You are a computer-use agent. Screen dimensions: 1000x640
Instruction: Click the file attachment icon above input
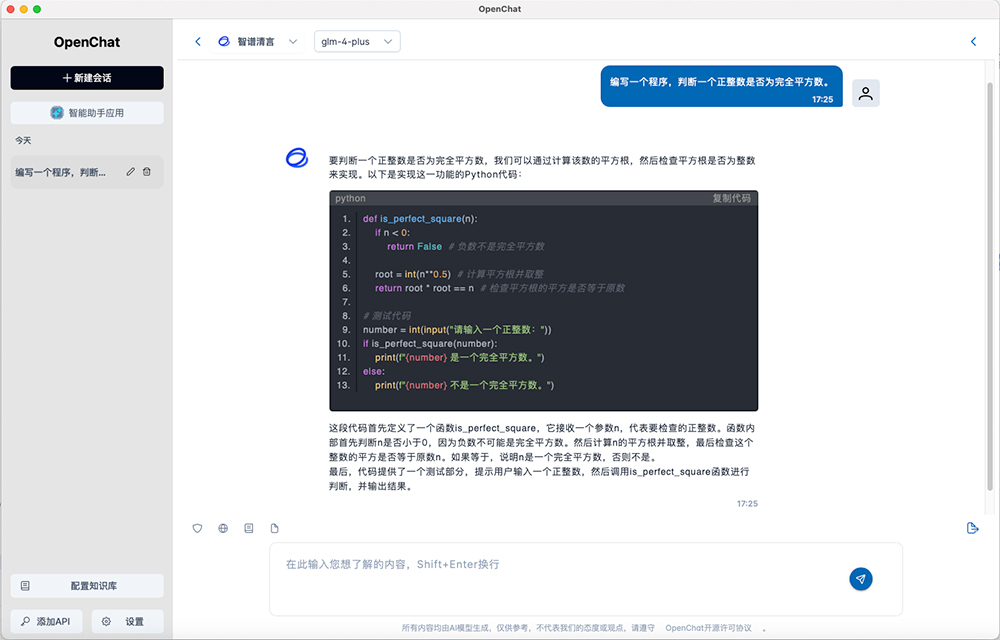pos(275,528)
